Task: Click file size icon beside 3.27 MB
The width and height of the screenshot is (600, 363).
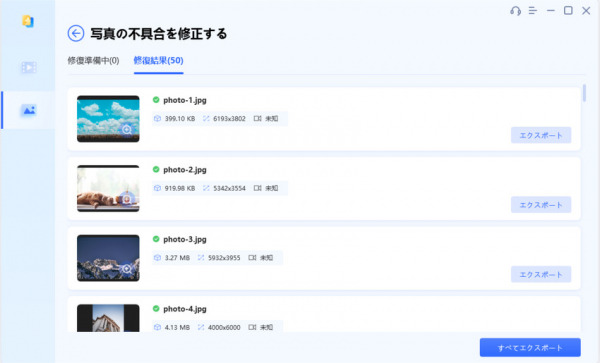Action: pyautogui.click(x=157, y=258)
